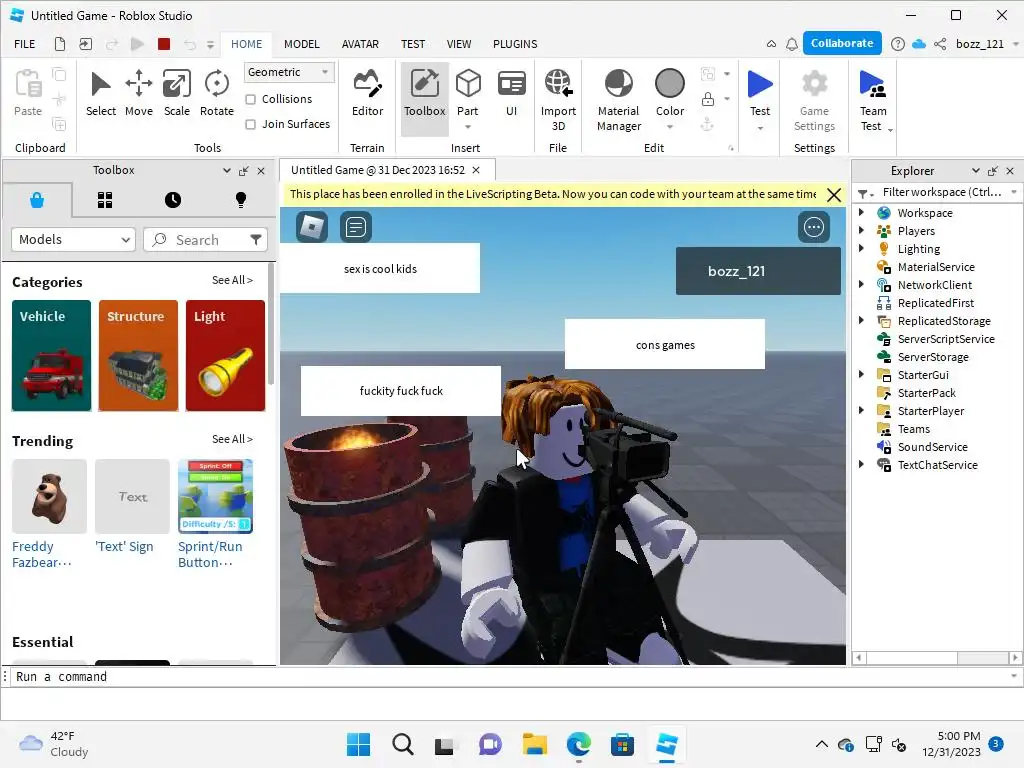Click the 'cons games' label button

(665, 345)
